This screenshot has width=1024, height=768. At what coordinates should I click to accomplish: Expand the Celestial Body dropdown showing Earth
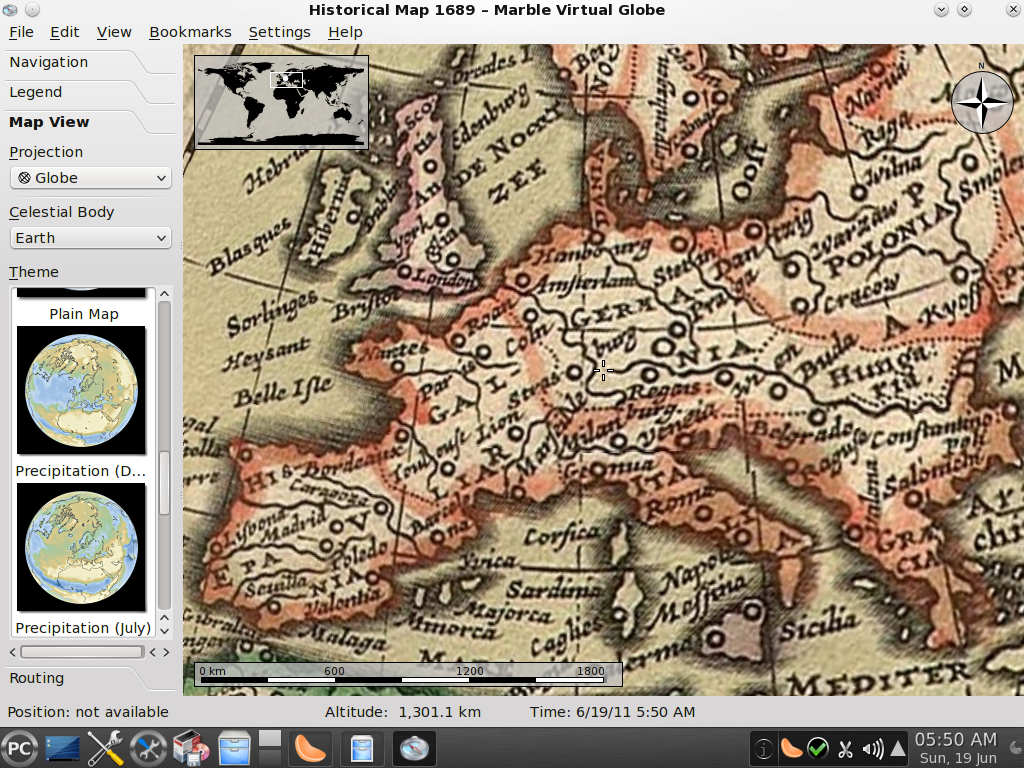91,238
